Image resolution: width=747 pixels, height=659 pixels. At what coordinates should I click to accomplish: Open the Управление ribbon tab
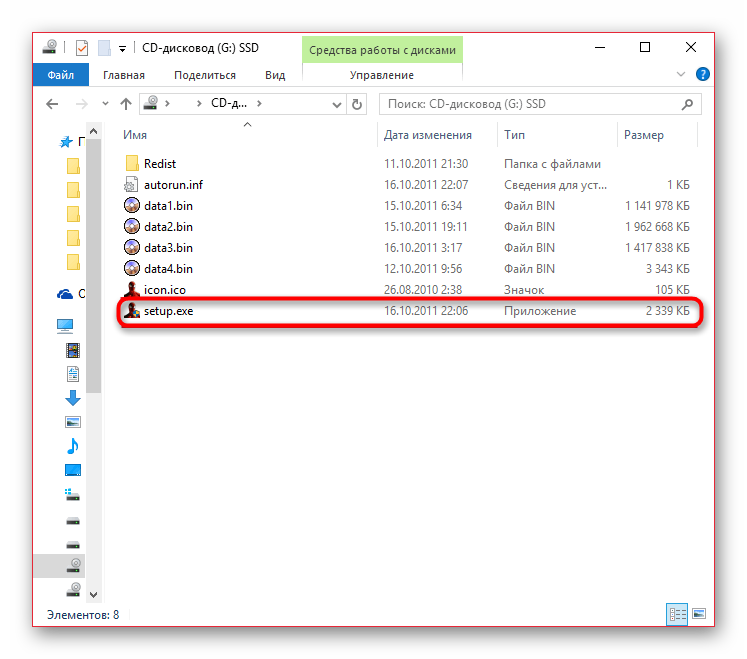pos(382,75)
